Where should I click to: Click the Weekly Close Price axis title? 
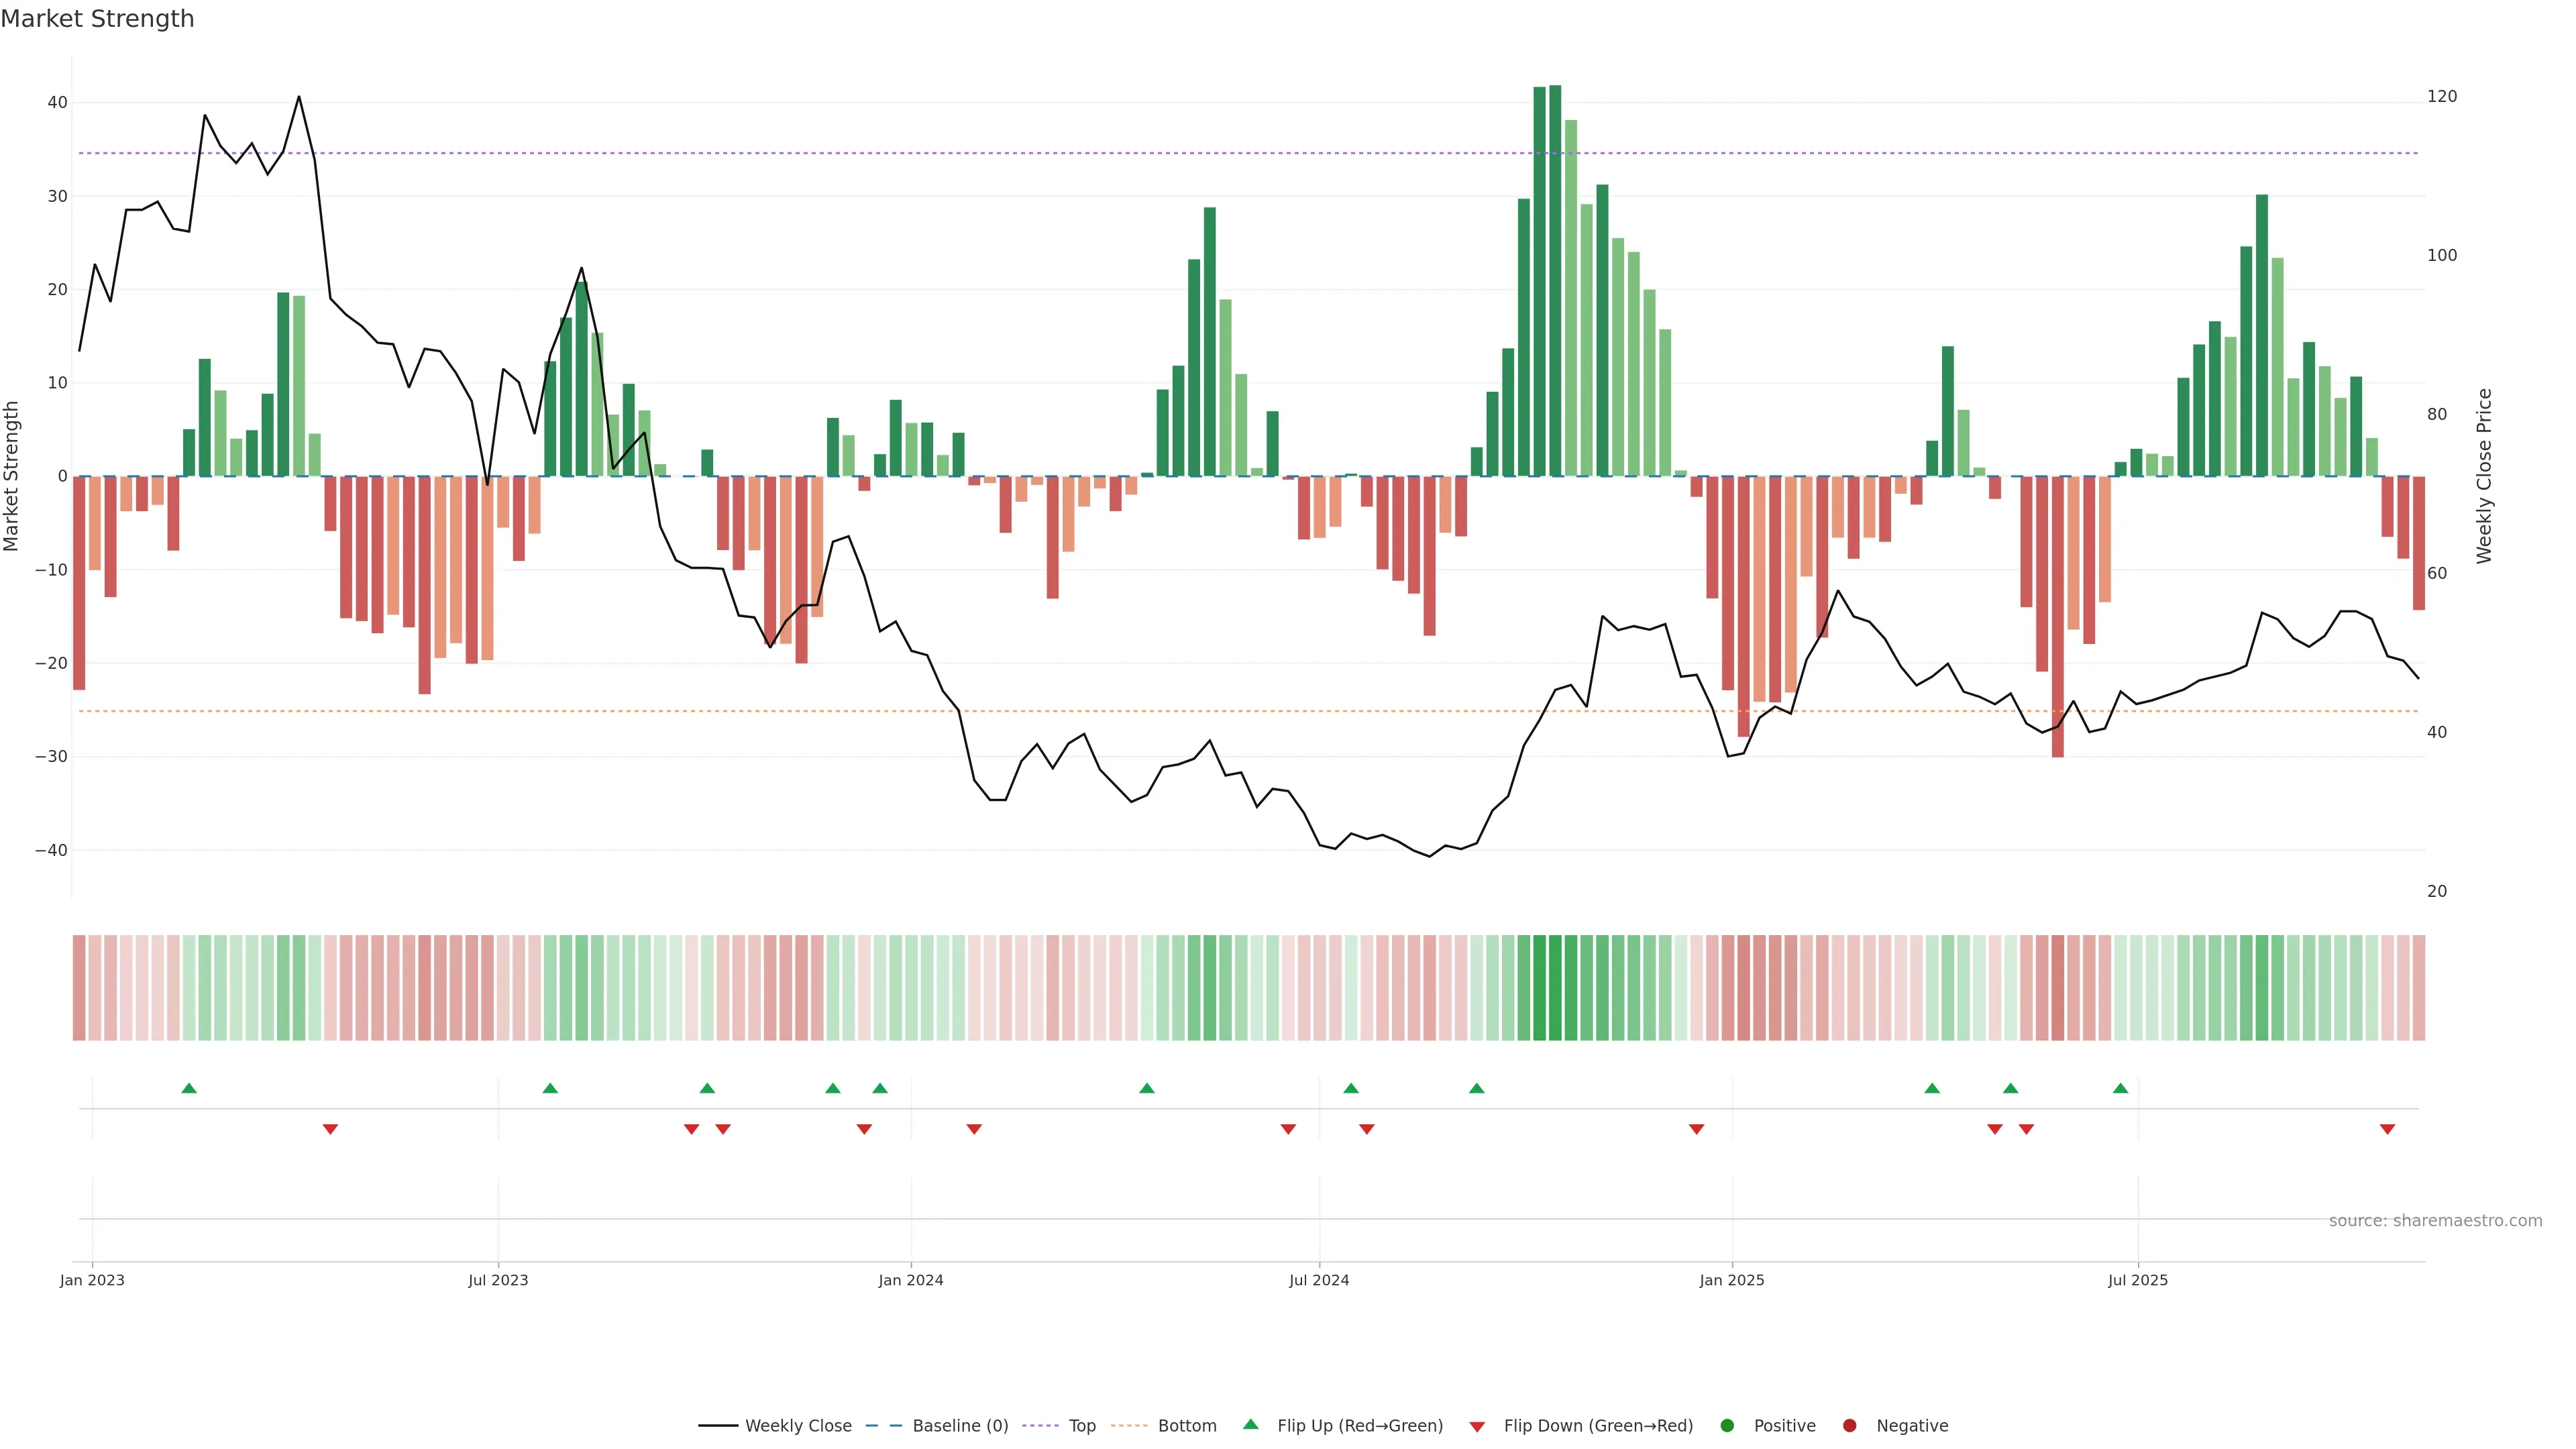(2484, 476)
